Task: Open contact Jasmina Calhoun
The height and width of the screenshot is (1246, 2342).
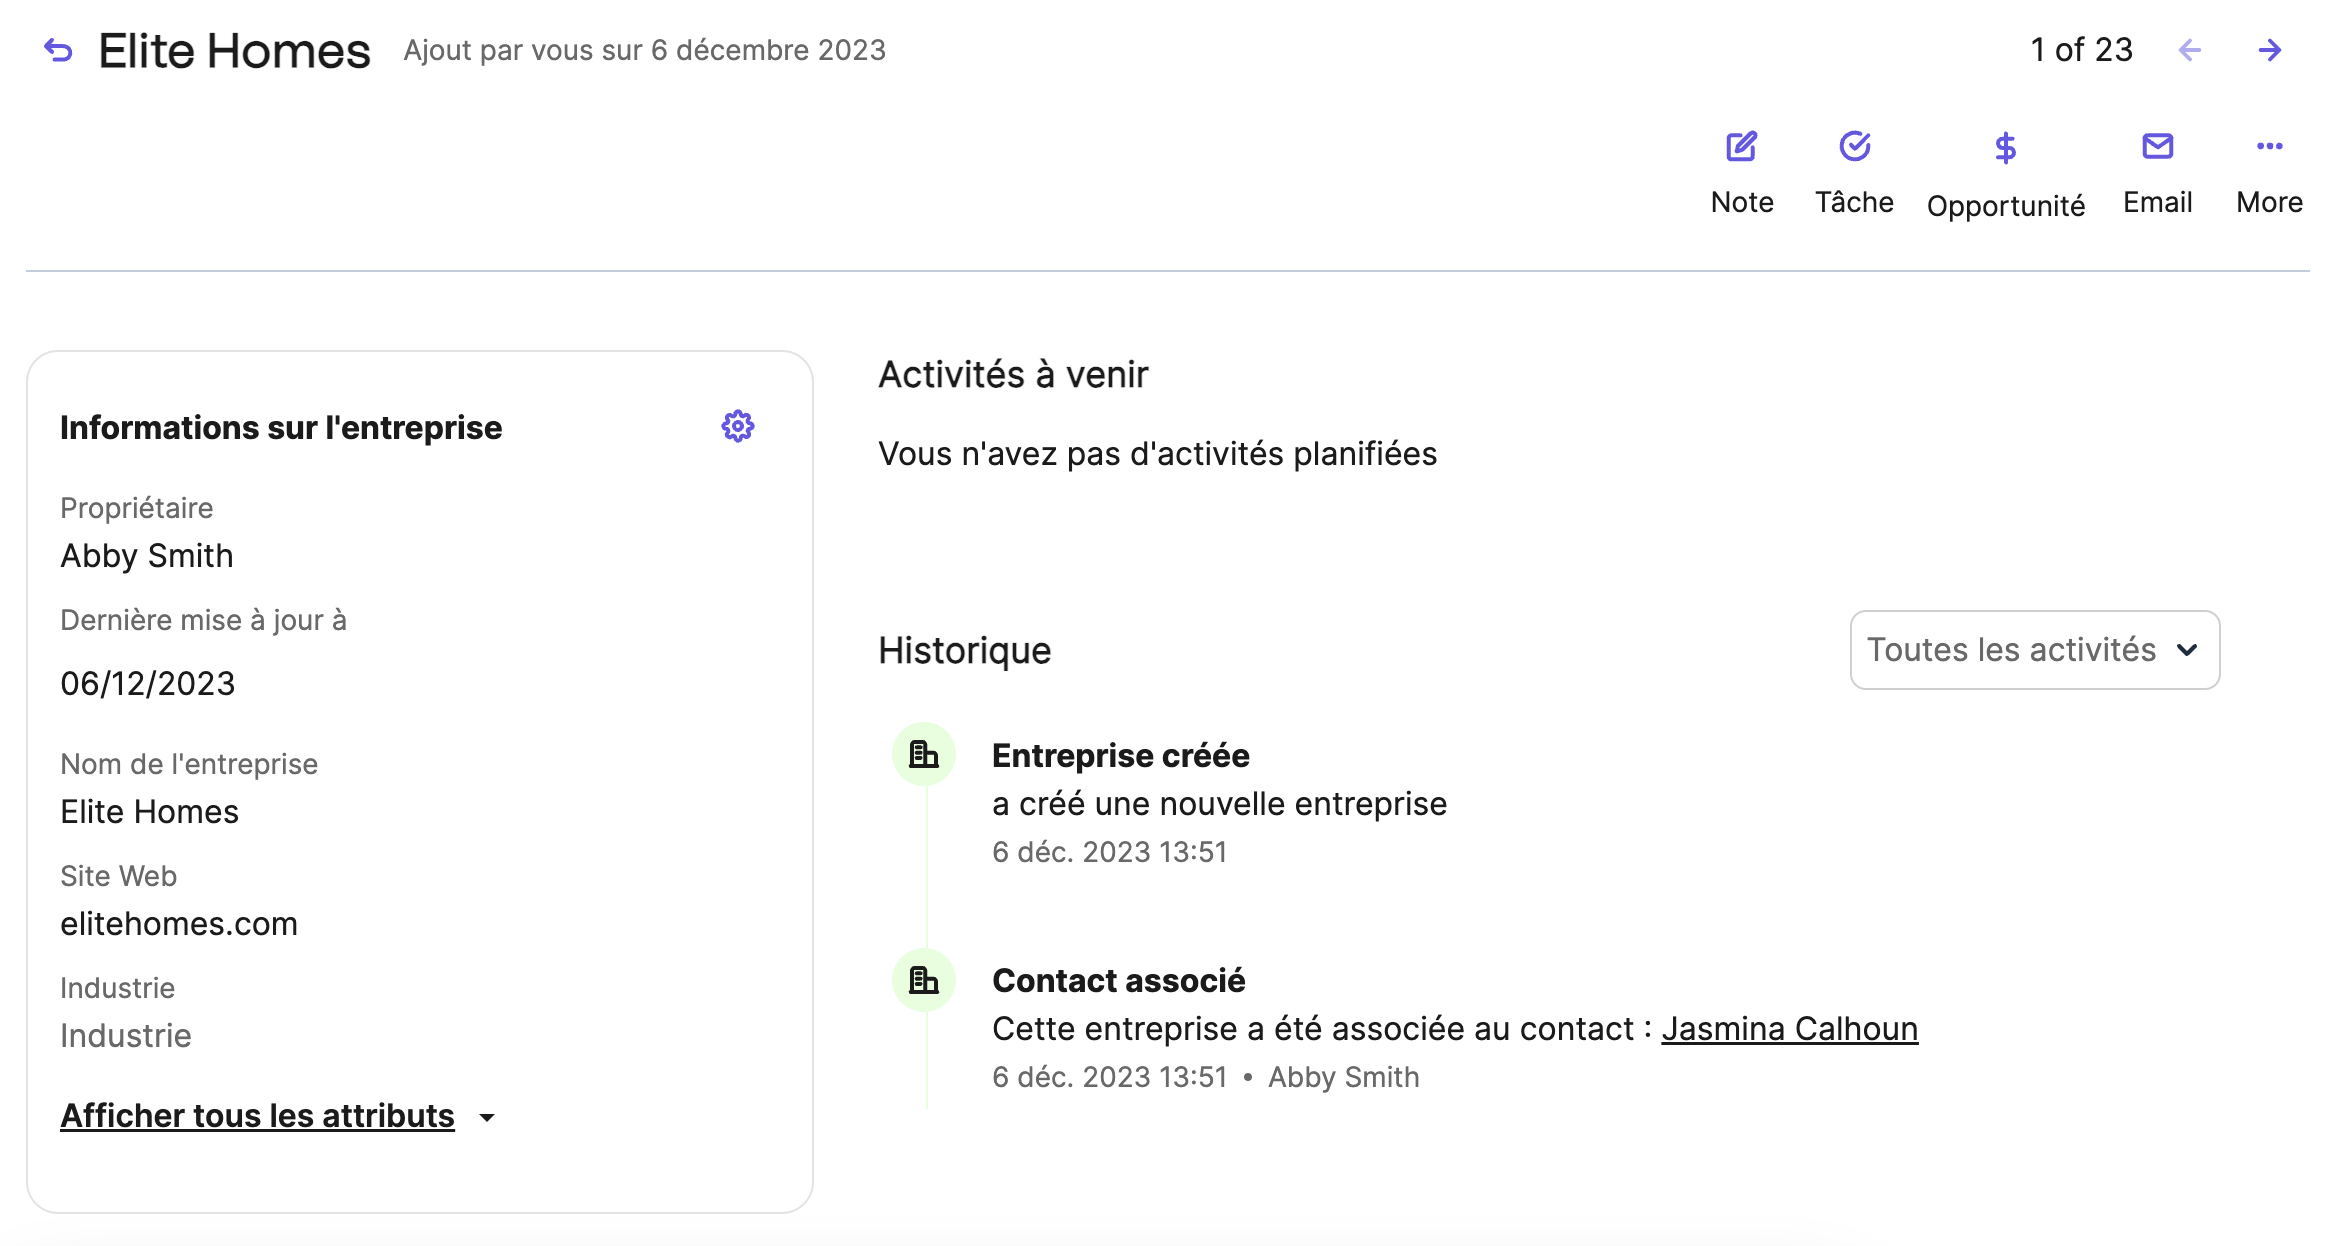Action: (x=1789, y=1028)
